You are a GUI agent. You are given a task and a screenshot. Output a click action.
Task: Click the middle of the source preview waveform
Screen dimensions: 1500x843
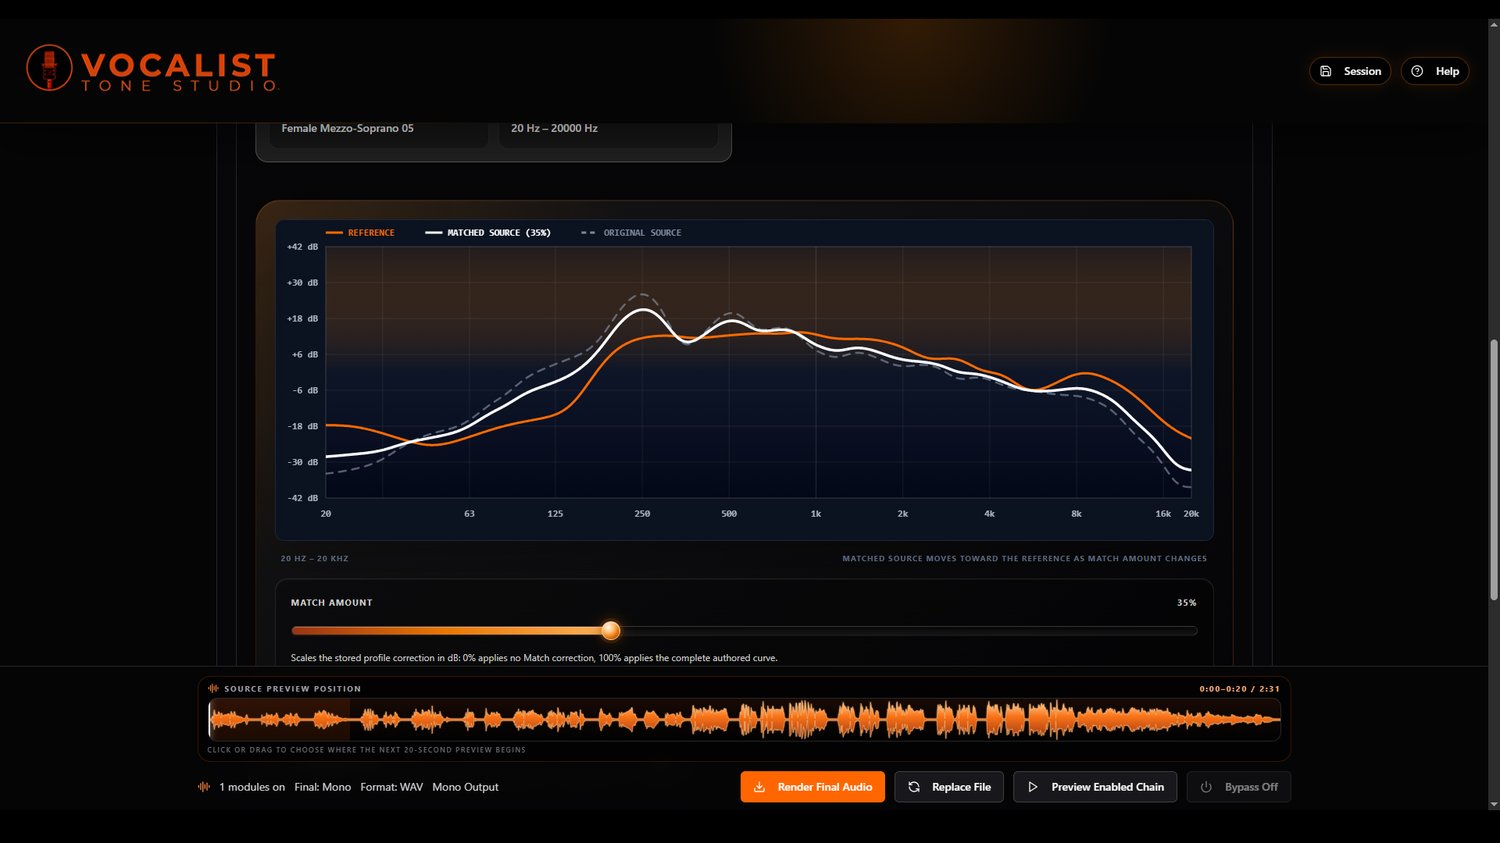click(x=744, y=719)
